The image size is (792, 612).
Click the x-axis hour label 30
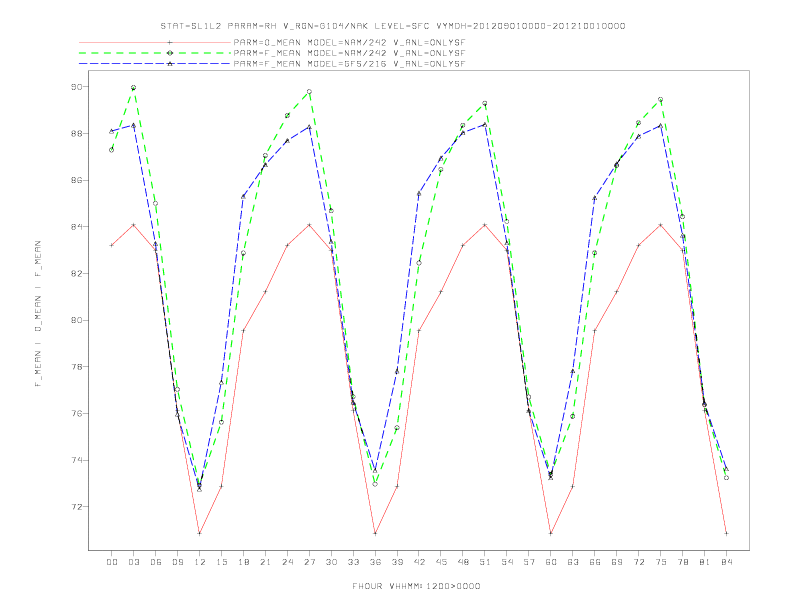(x=331, y=562)
